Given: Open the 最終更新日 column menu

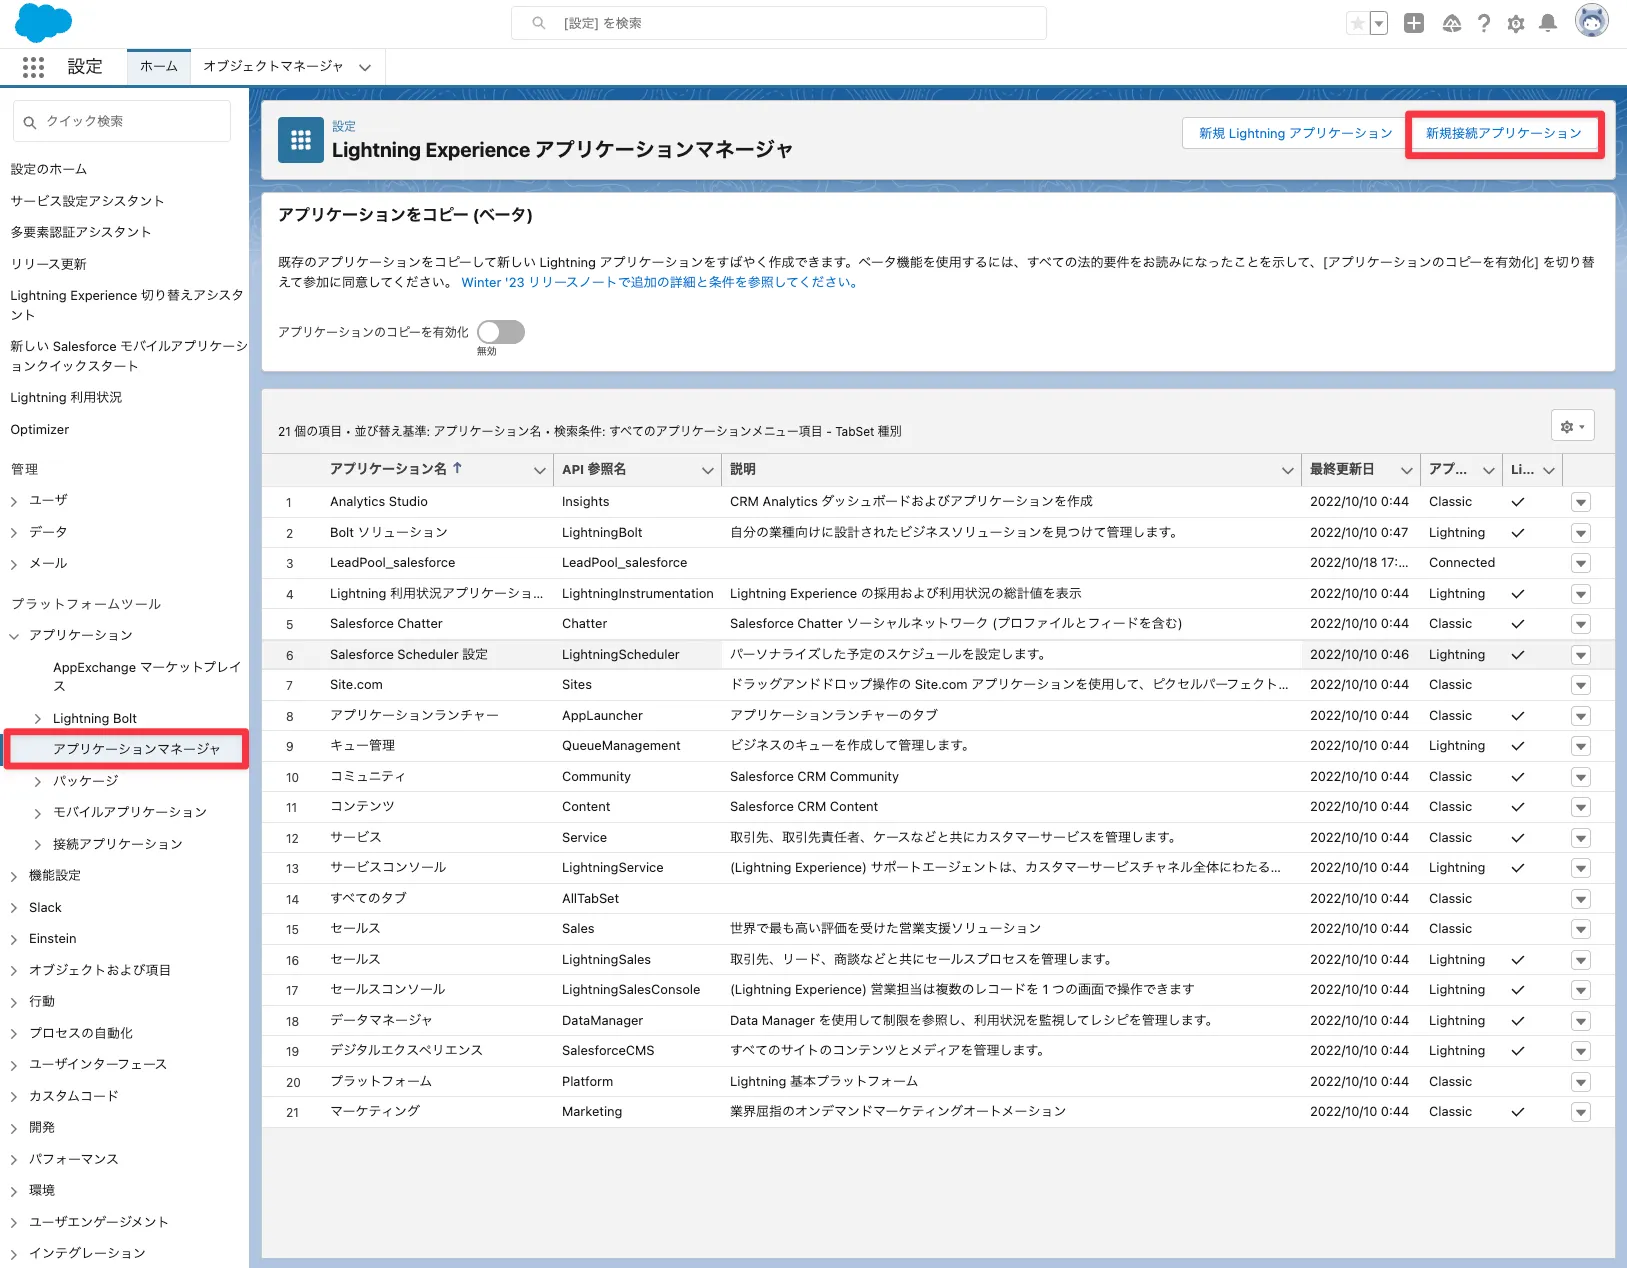Looking at the screenshot, I should coord(1407,470).
